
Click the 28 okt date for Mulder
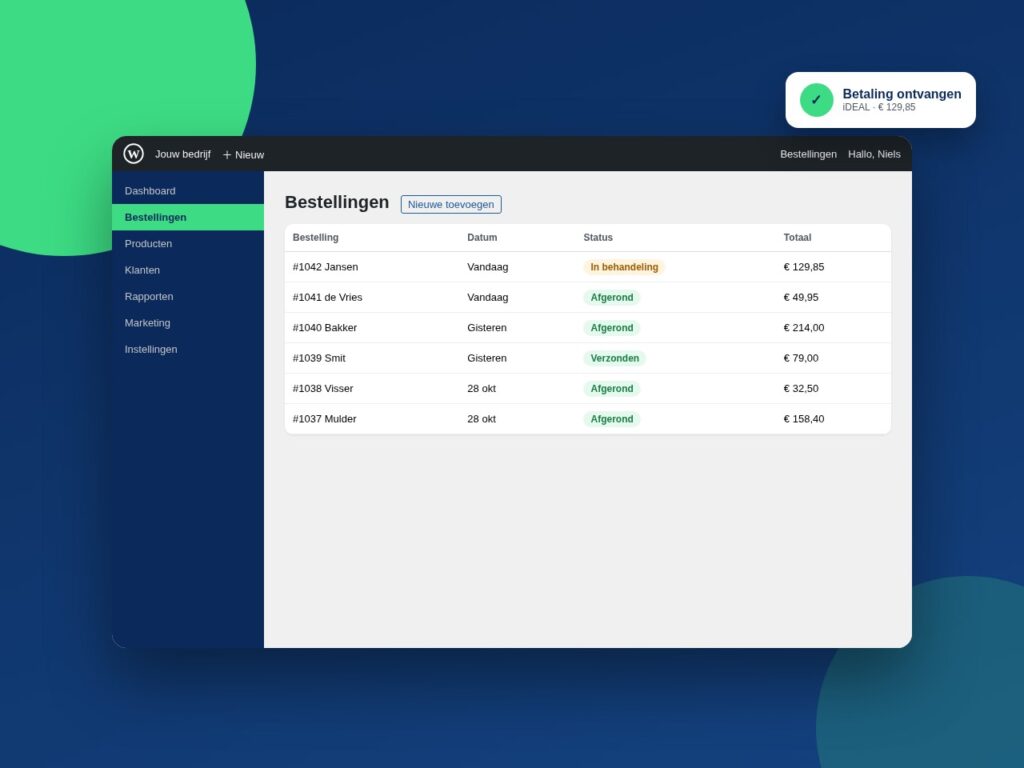click(x=481, y=419)
